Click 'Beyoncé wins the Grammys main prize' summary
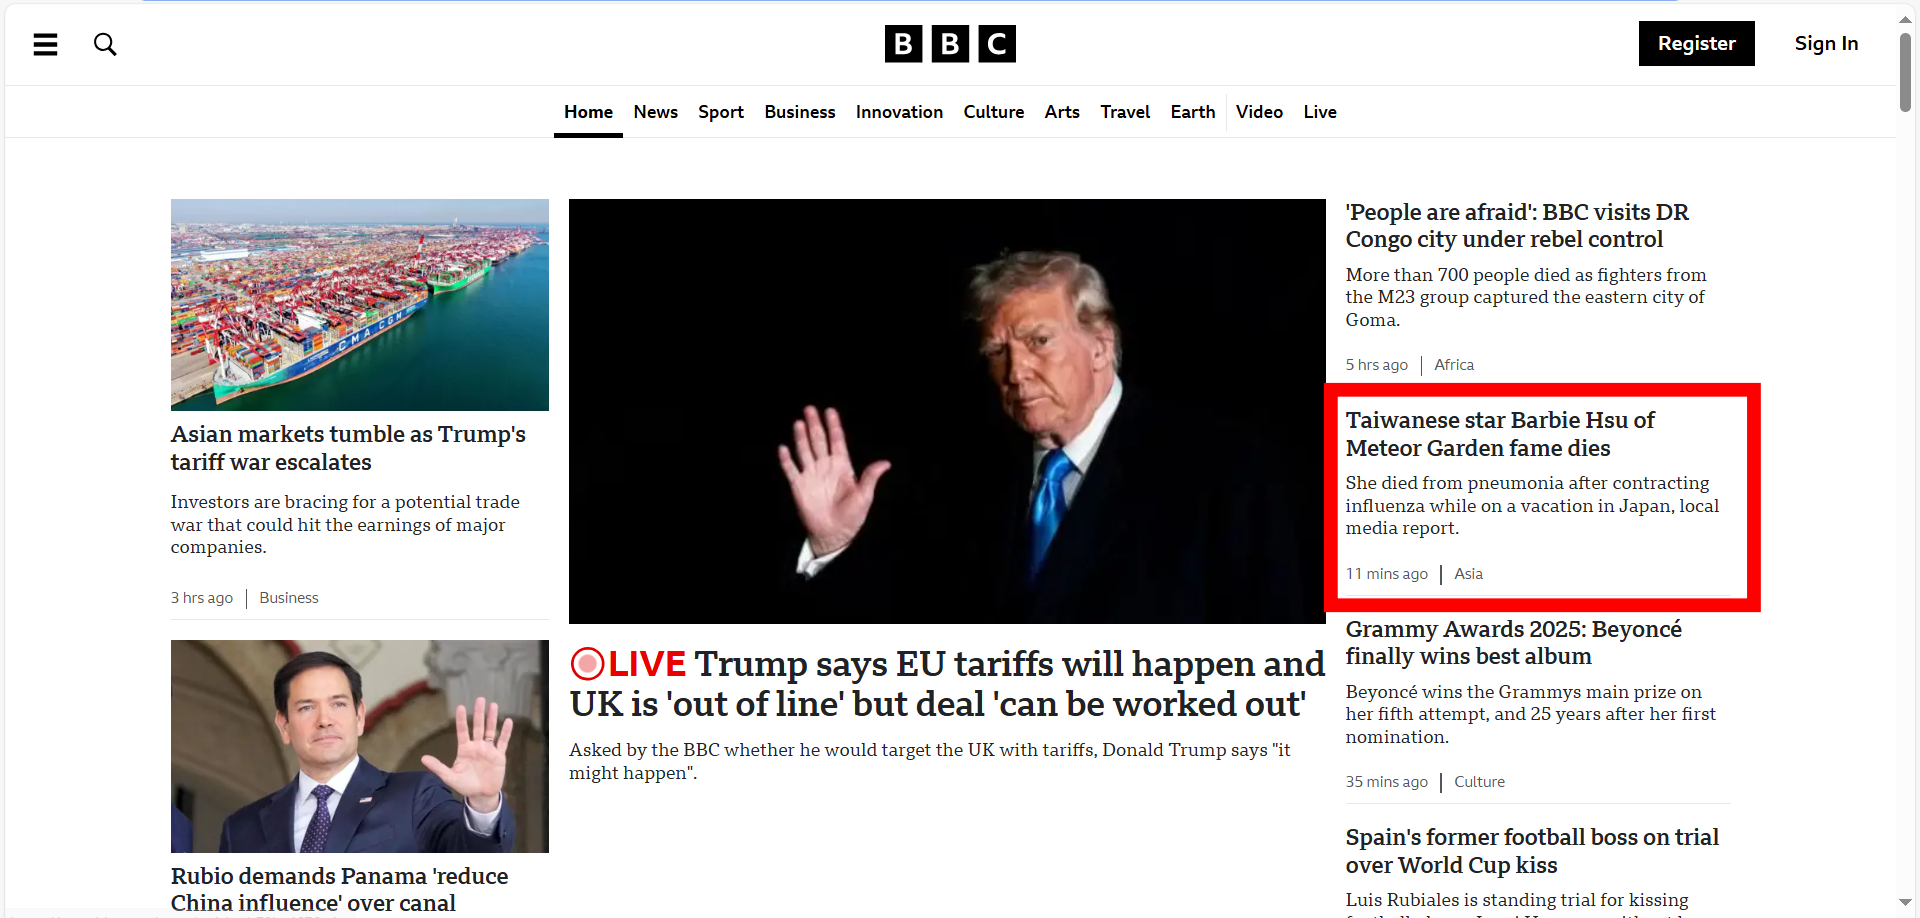 coord(1530,714)
